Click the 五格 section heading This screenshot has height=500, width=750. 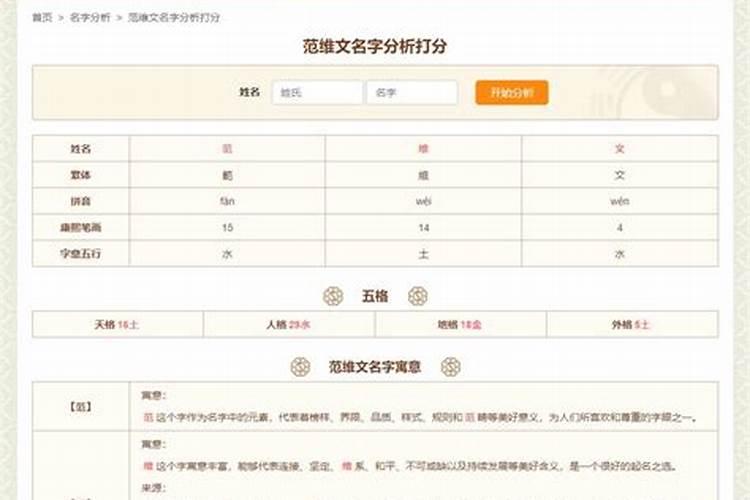pyautogui.click(x=375, y=296)
